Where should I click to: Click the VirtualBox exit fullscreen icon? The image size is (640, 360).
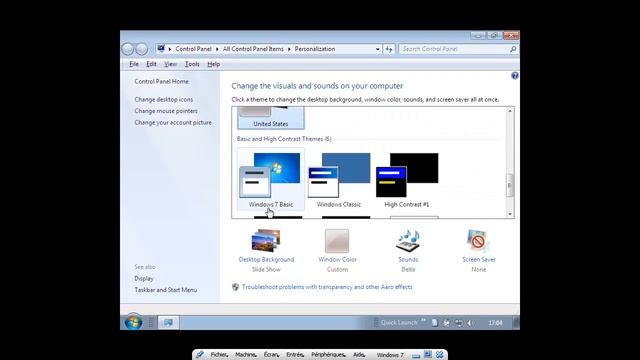point(427,355)
